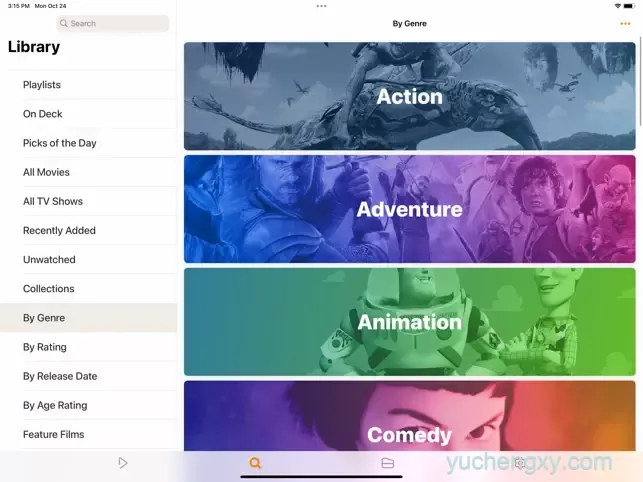
Task: Tap the Wi-Fi status icon
Action: pyautogui.click(x=618, y=6)
